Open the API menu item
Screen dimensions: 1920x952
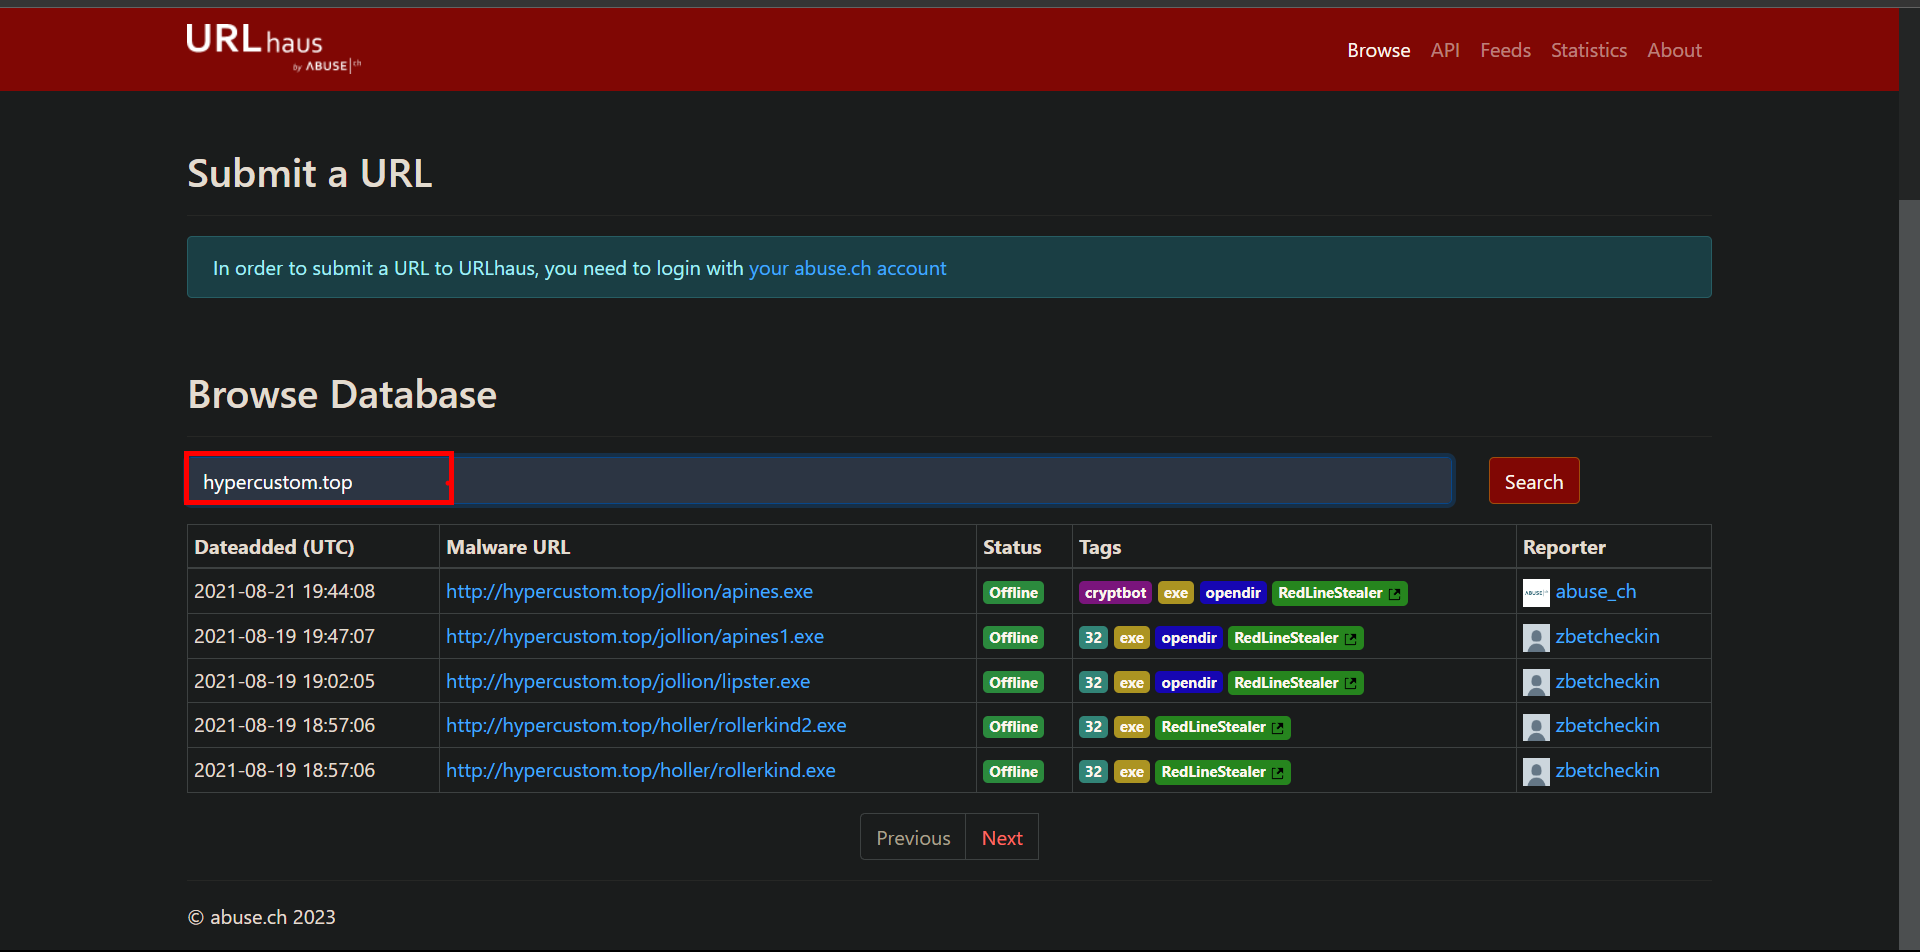tap(1444, 50)
